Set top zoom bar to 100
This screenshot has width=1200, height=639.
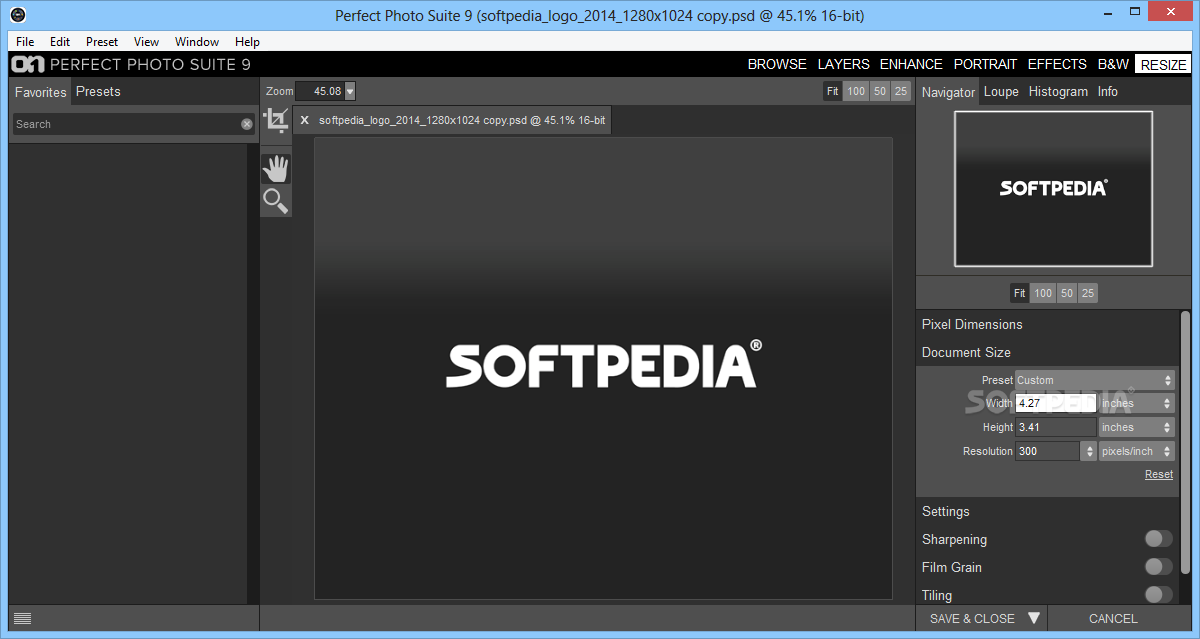[856, 91]
